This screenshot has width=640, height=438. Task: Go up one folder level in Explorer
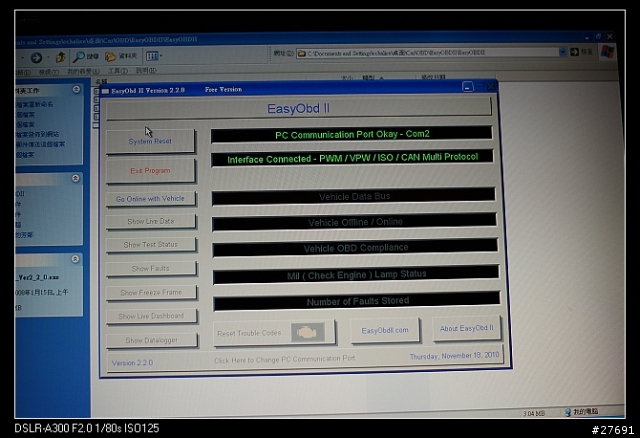pyautogui.click(x=60, y=57)
